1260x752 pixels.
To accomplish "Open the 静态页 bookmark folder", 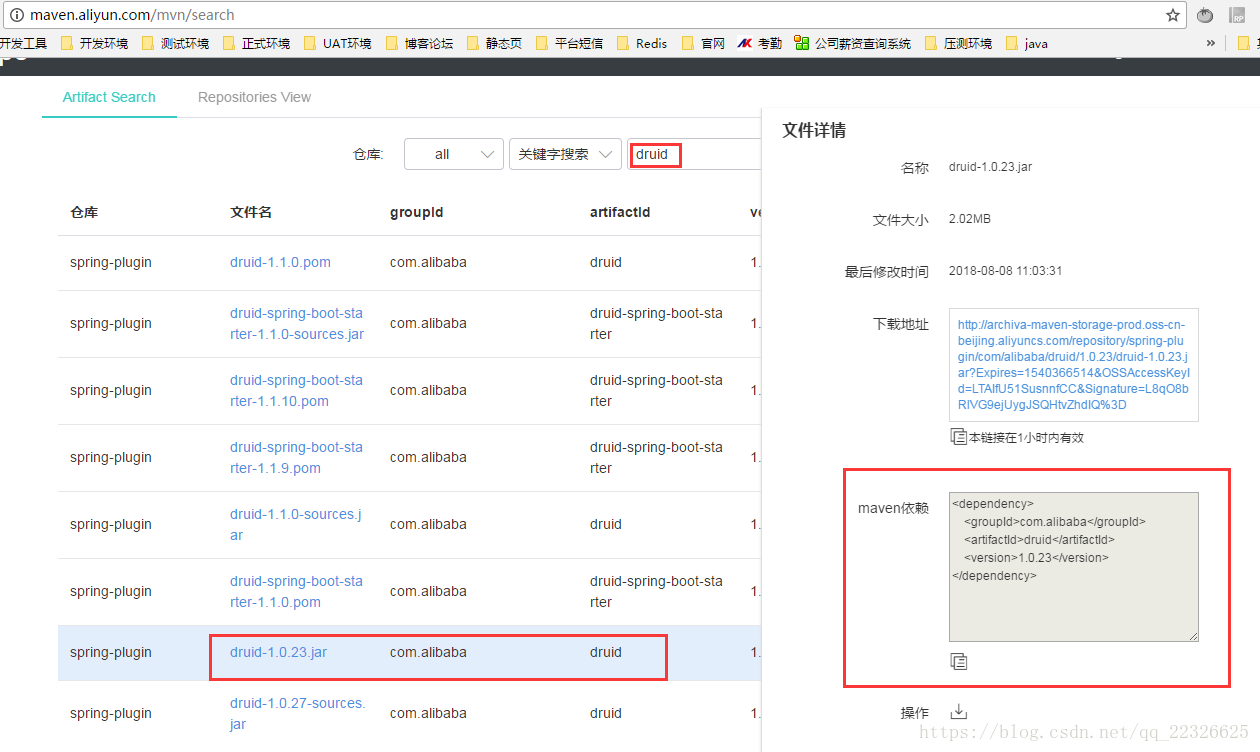I will click(494, 43).
